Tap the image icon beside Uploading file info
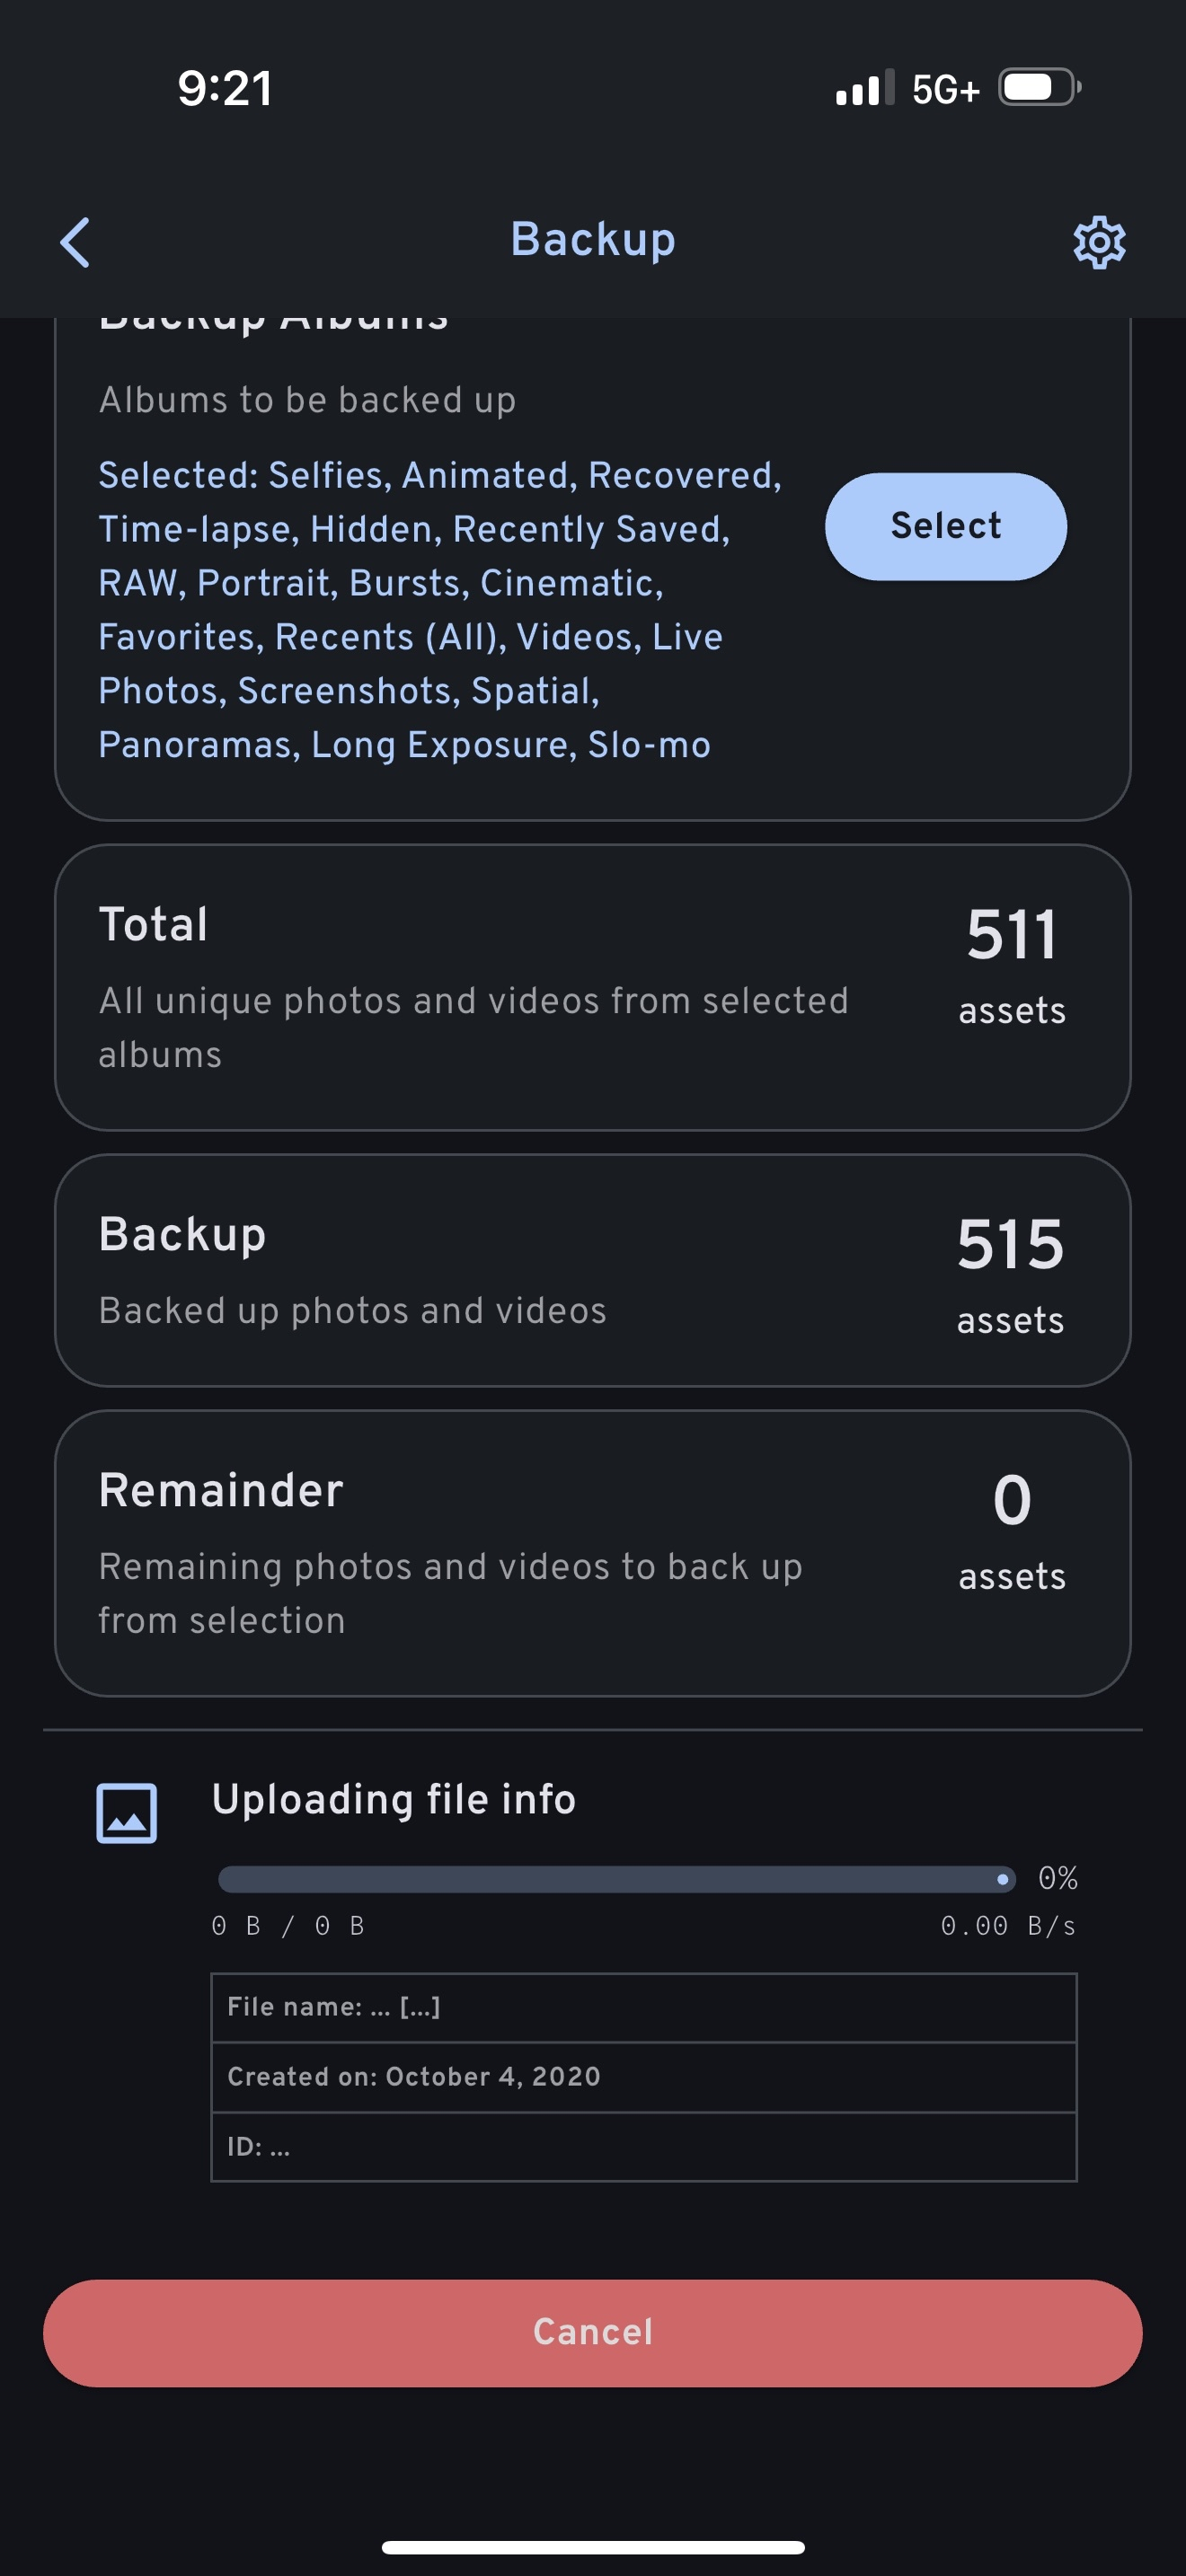1186x2576 pixels. (x=126, y=1812)
